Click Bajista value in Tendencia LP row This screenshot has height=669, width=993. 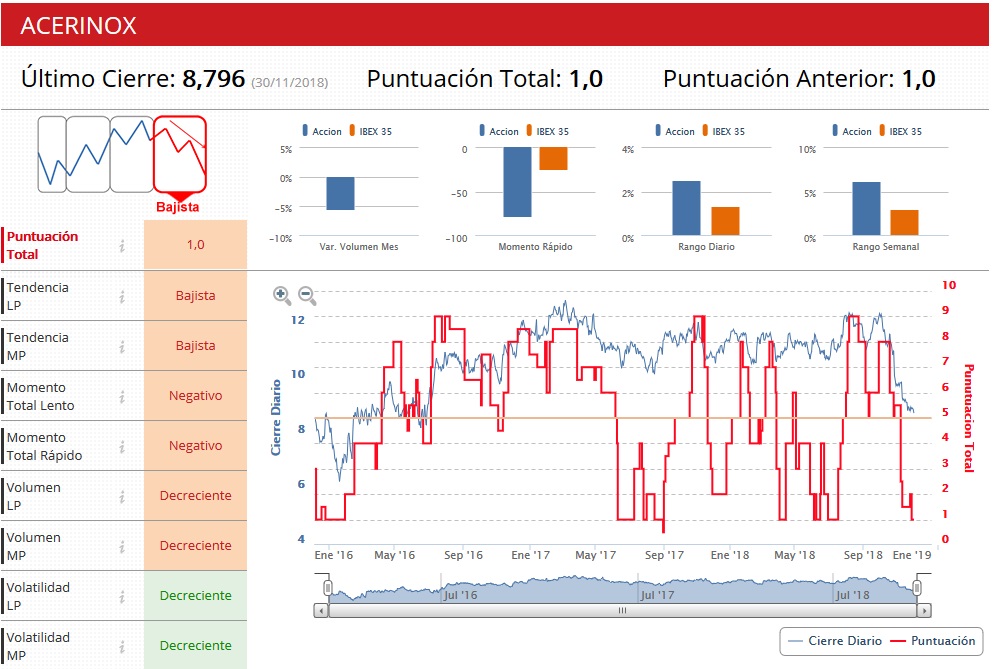pos(195,295)
